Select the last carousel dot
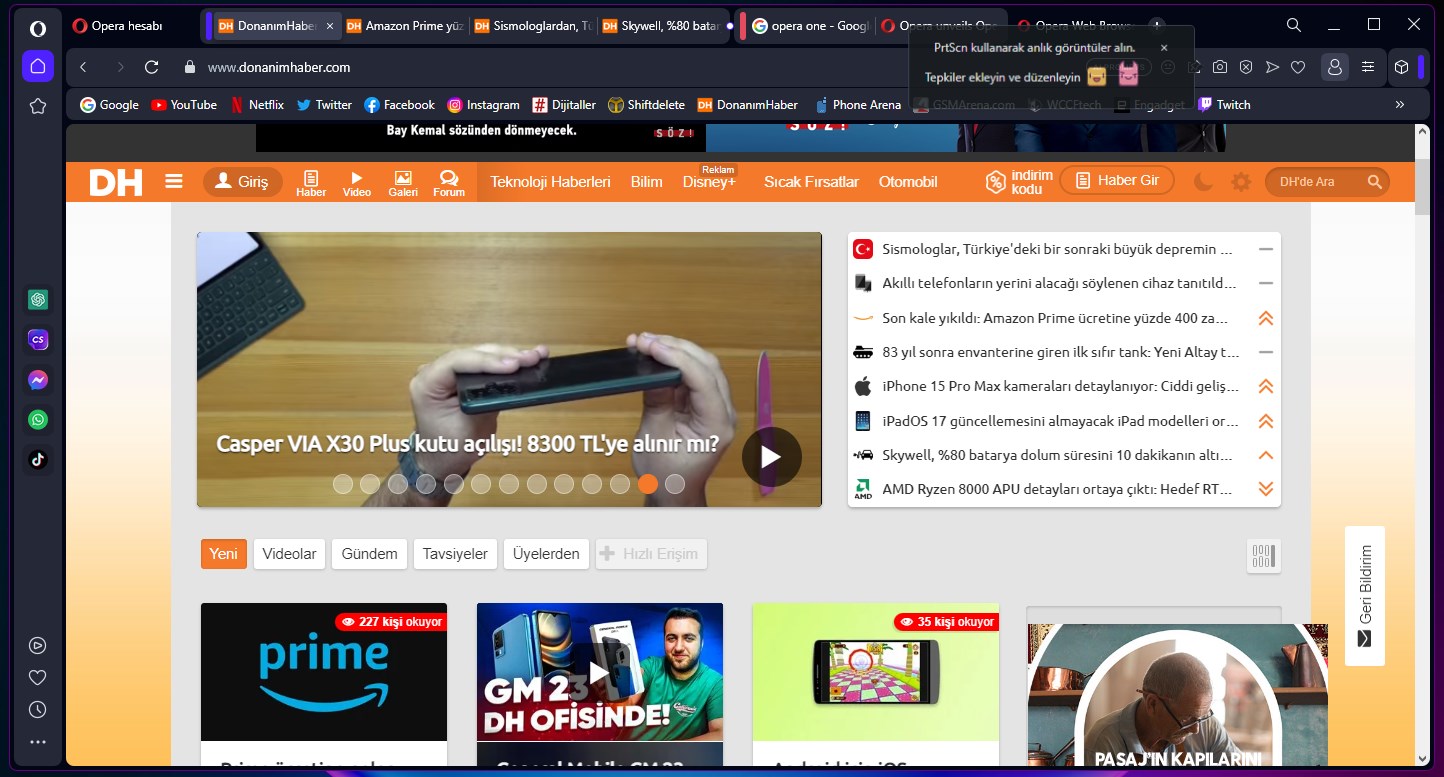The width and height of the screenshot is (1444, 777). click(x=675, y=484)
